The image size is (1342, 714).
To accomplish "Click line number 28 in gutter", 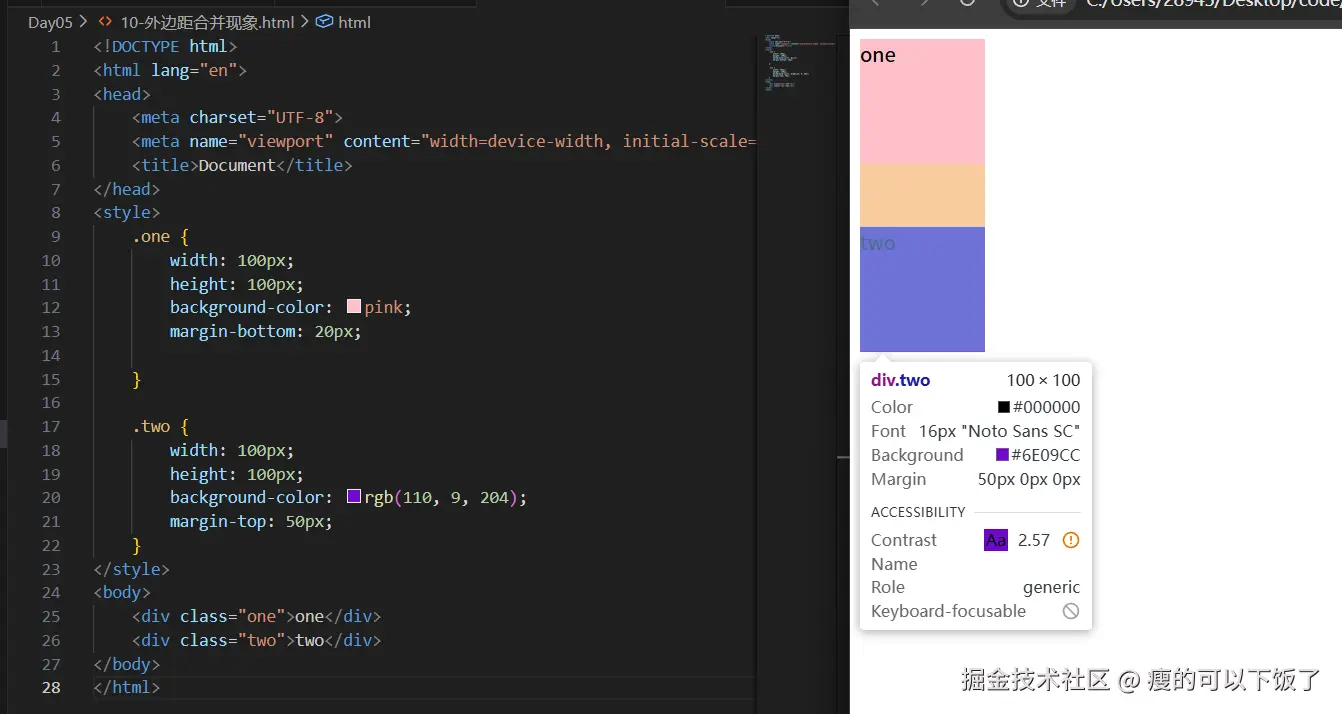I will click(x=51, y=687).
